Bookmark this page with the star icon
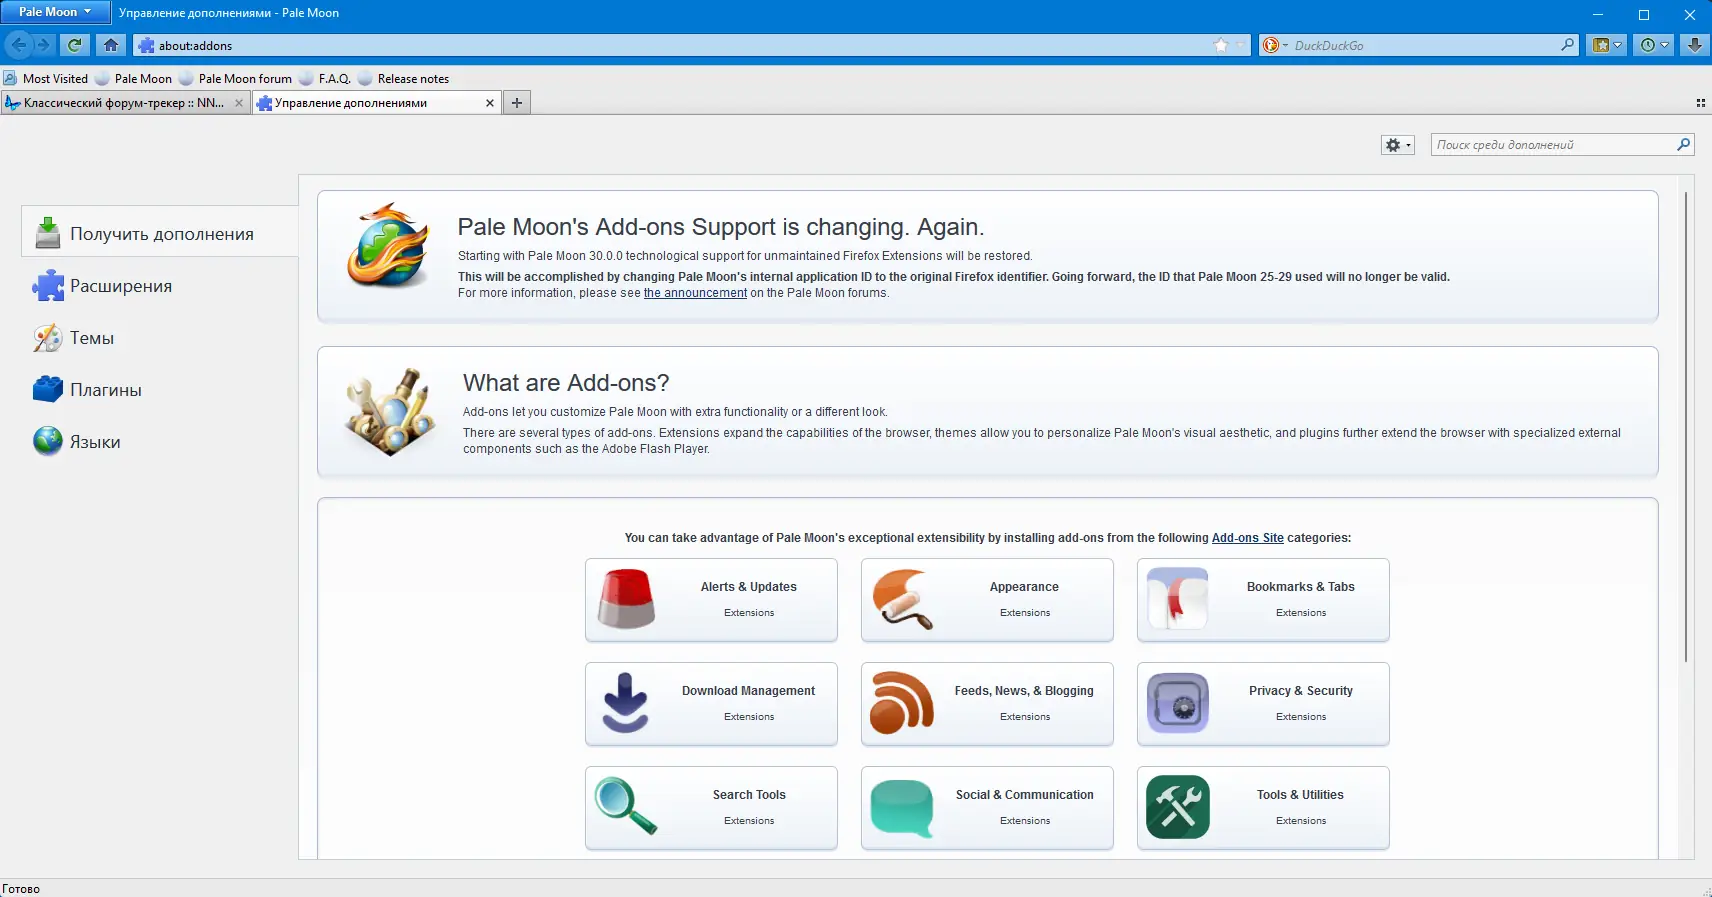 1221,45
